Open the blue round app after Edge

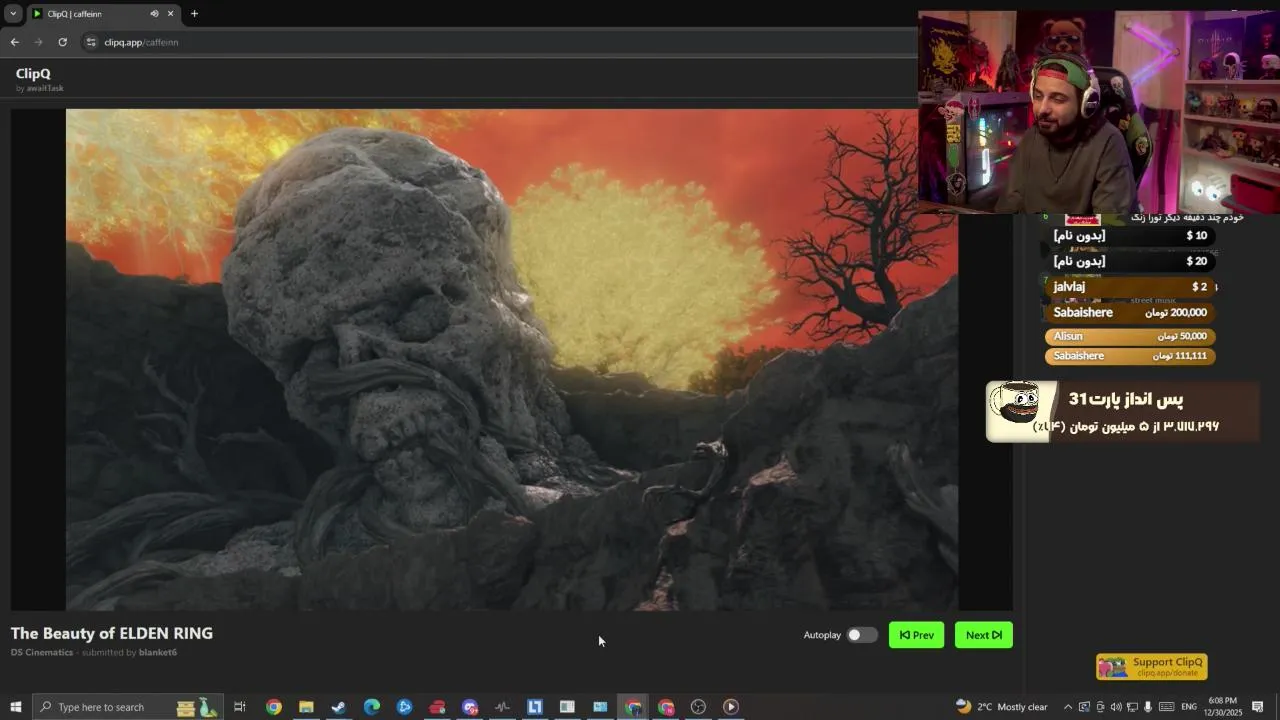click(x=404, y=707)
